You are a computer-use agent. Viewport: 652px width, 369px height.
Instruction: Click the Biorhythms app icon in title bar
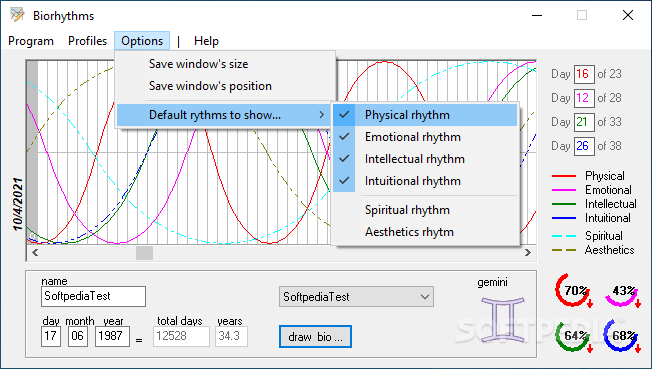tap(17, 15)
